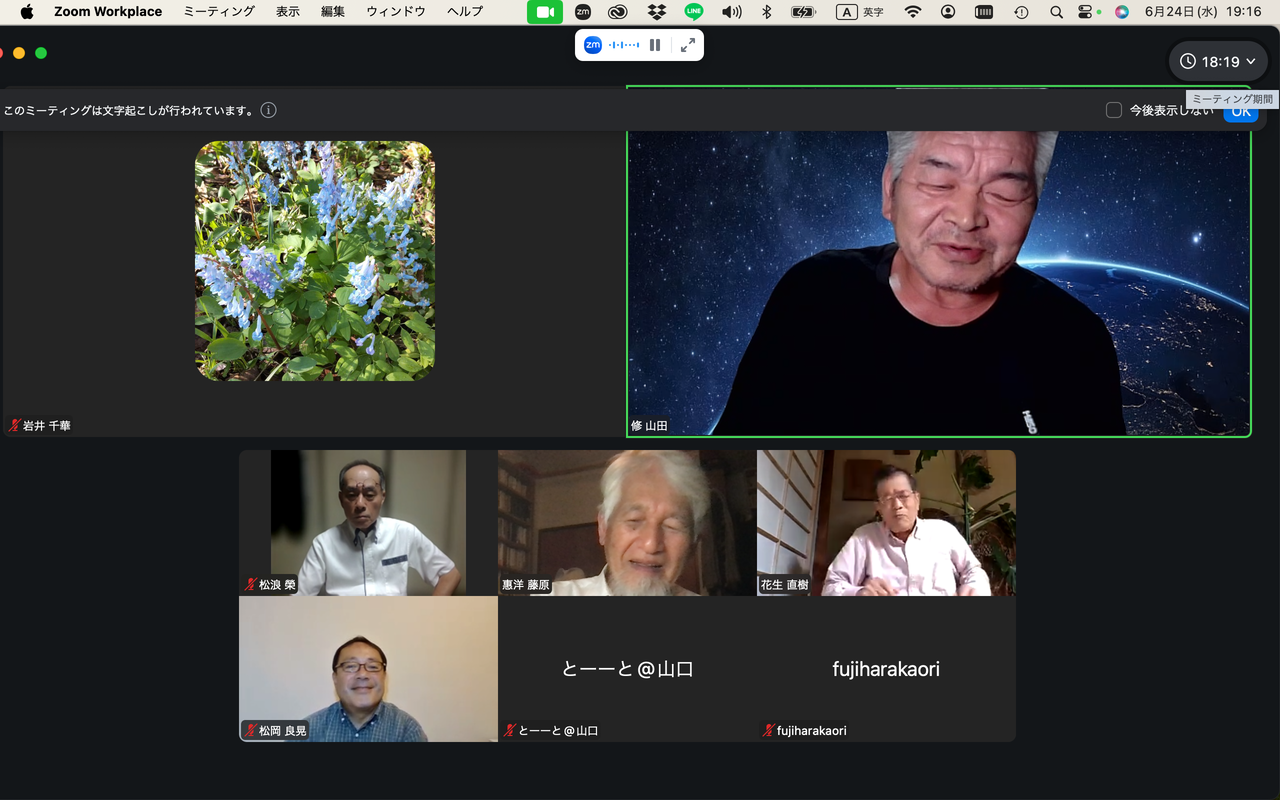Open the 表示 menu
The image size is (1280, 800).
(x=288, y=12)
